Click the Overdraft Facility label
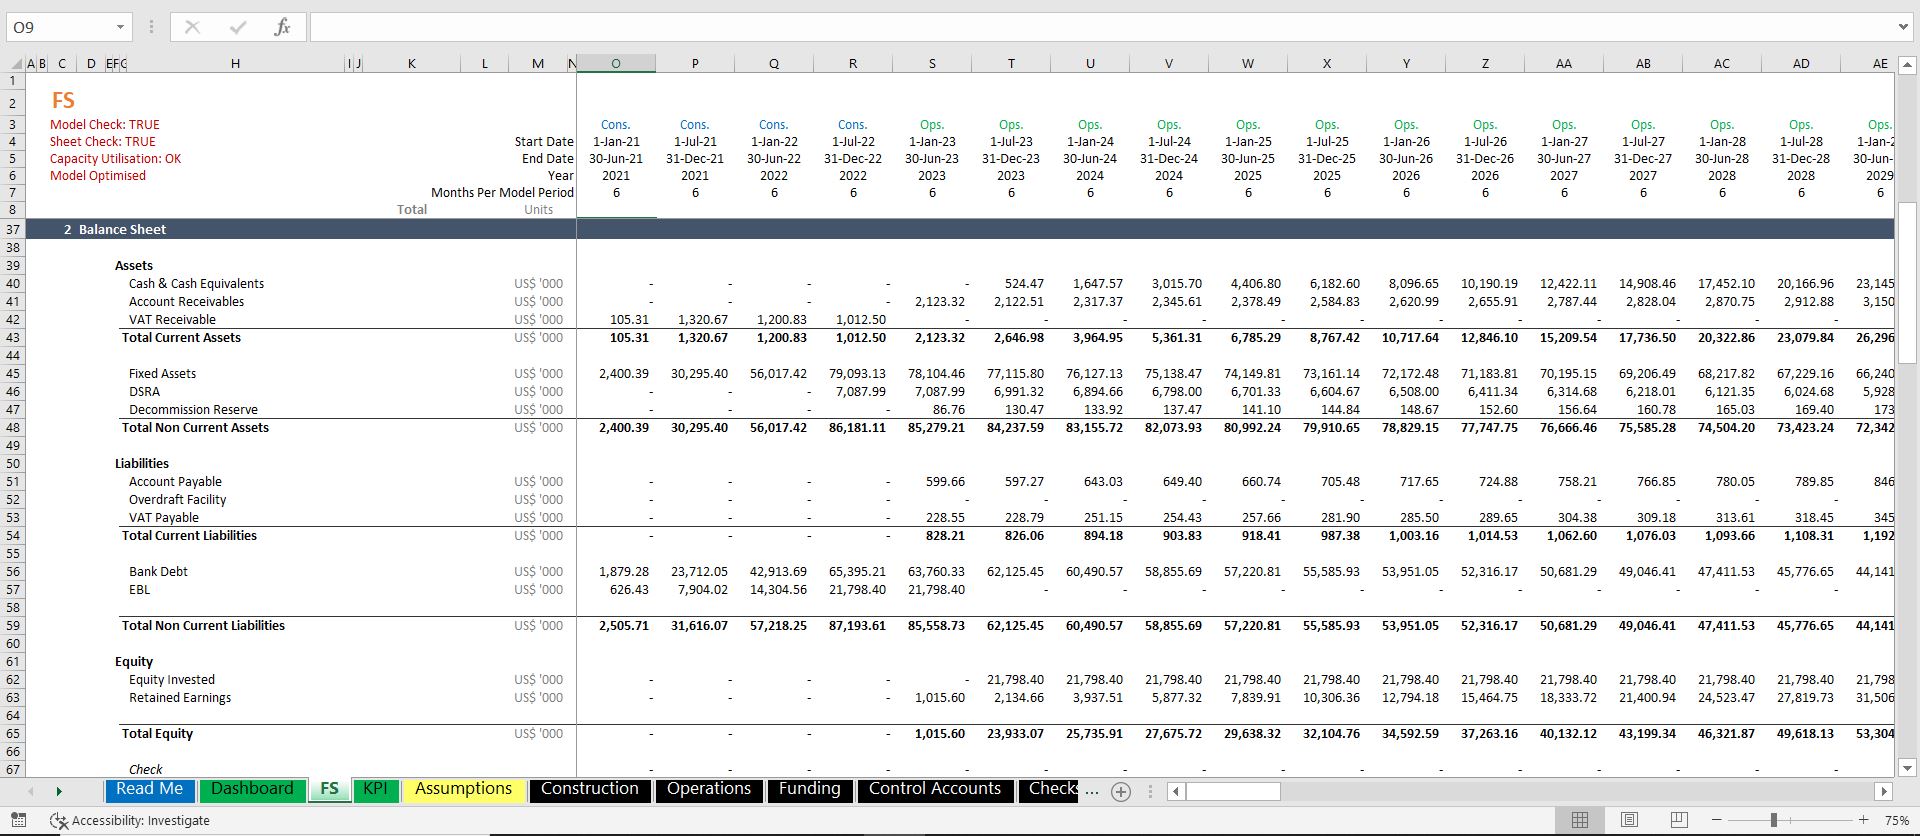 point(177,500)
